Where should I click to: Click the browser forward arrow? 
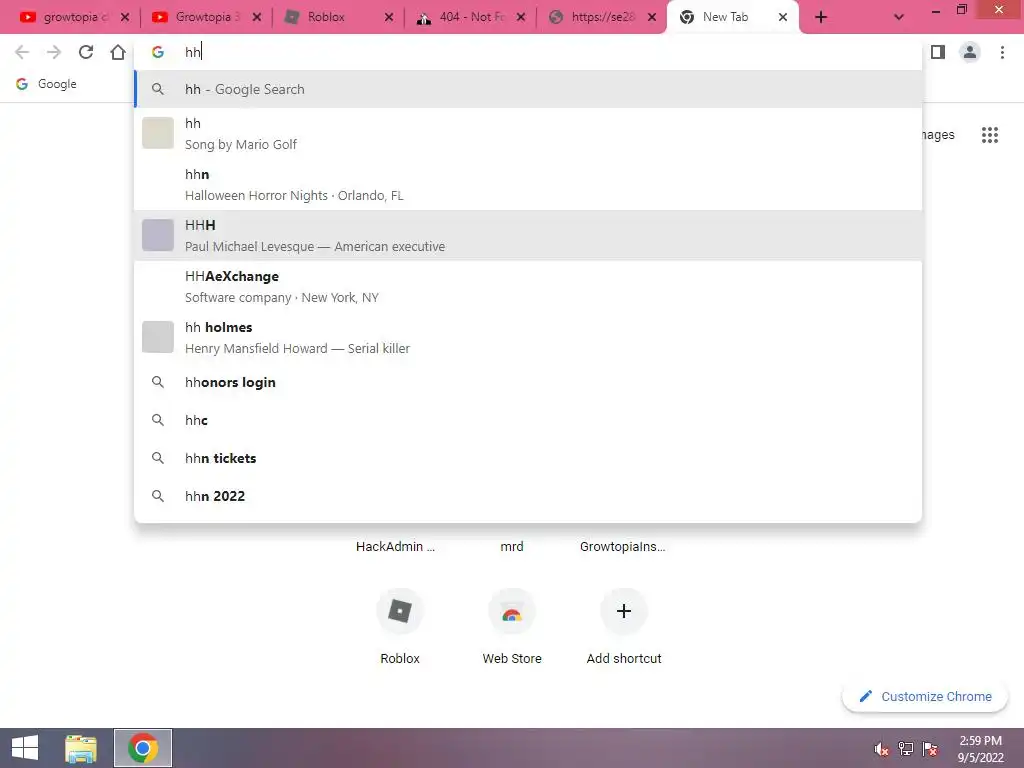point(54,52)
